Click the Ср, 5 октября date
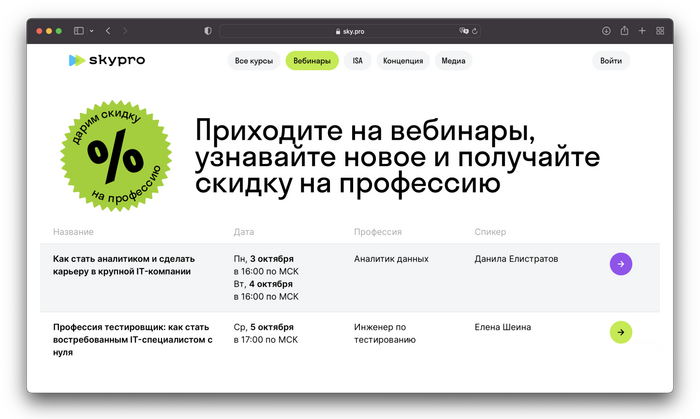The height and width of the screenshot is (419, 700). [x=263, y=327]
